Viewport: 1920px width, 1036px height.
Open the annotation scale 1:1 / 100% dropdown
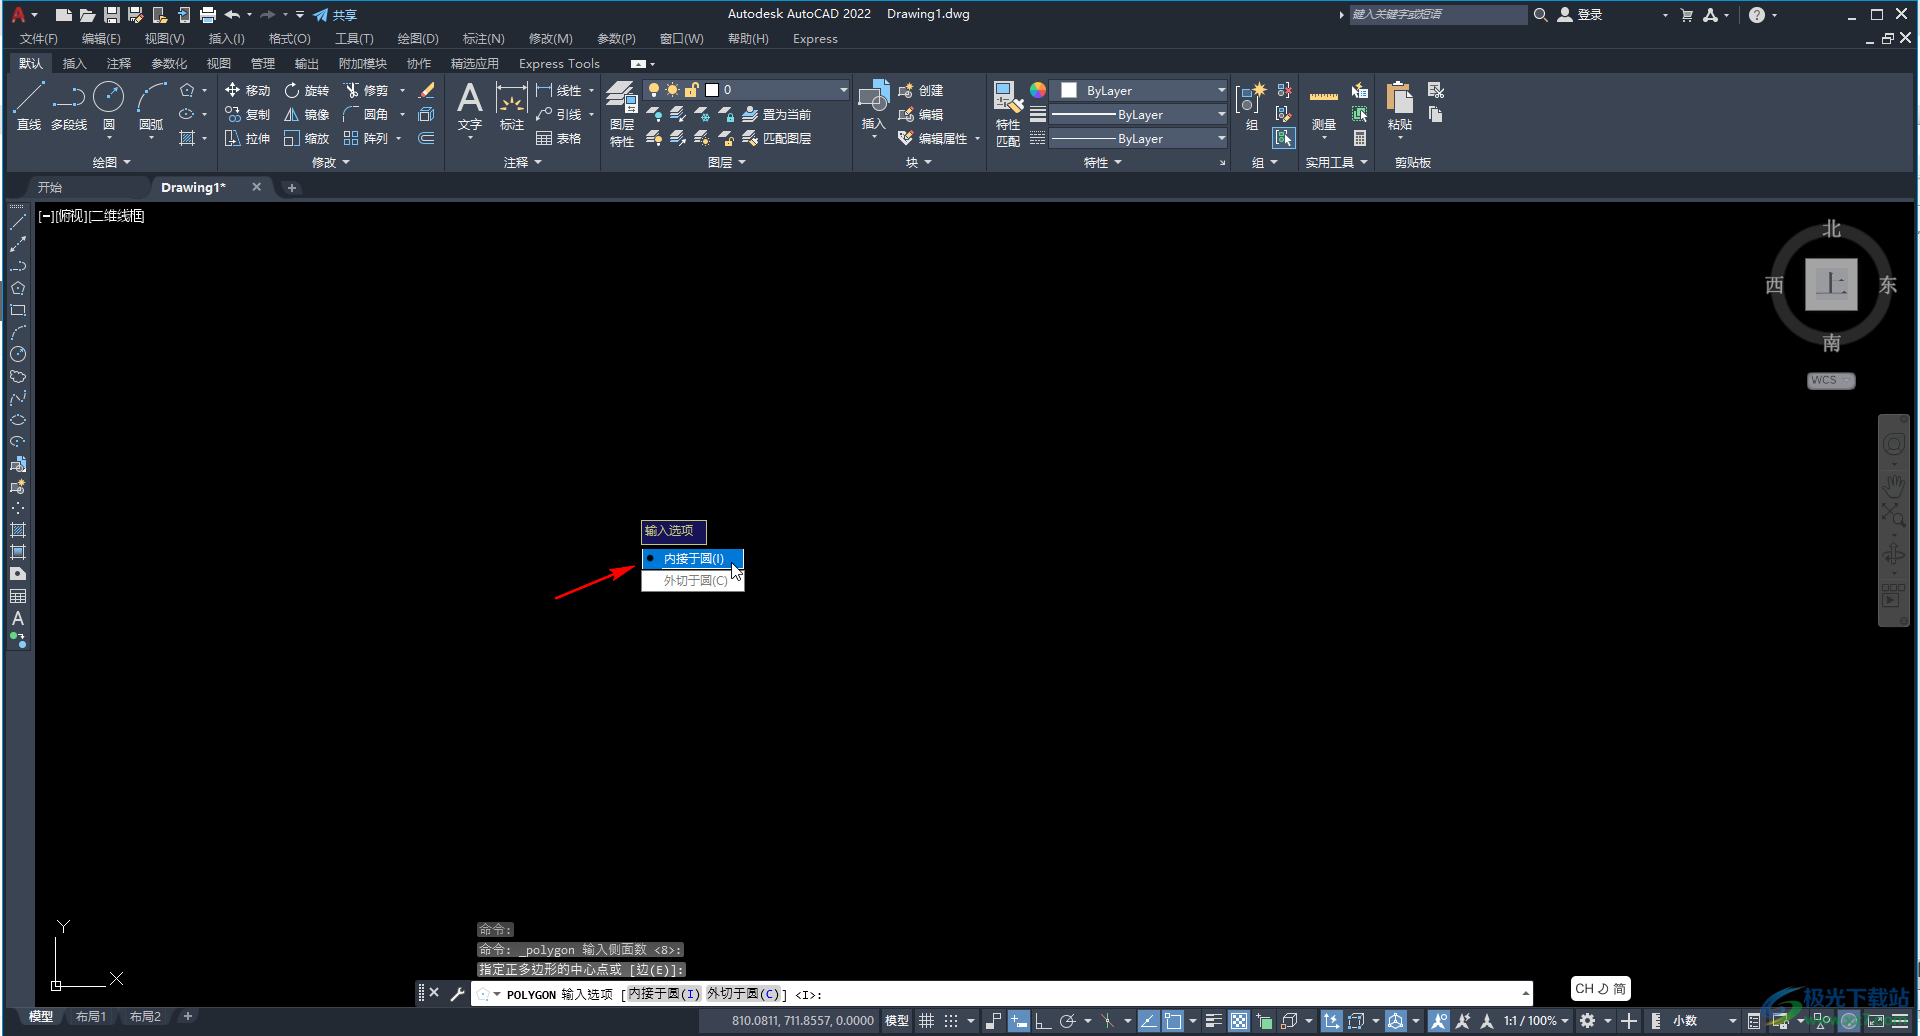[x=1536, y=1021]
